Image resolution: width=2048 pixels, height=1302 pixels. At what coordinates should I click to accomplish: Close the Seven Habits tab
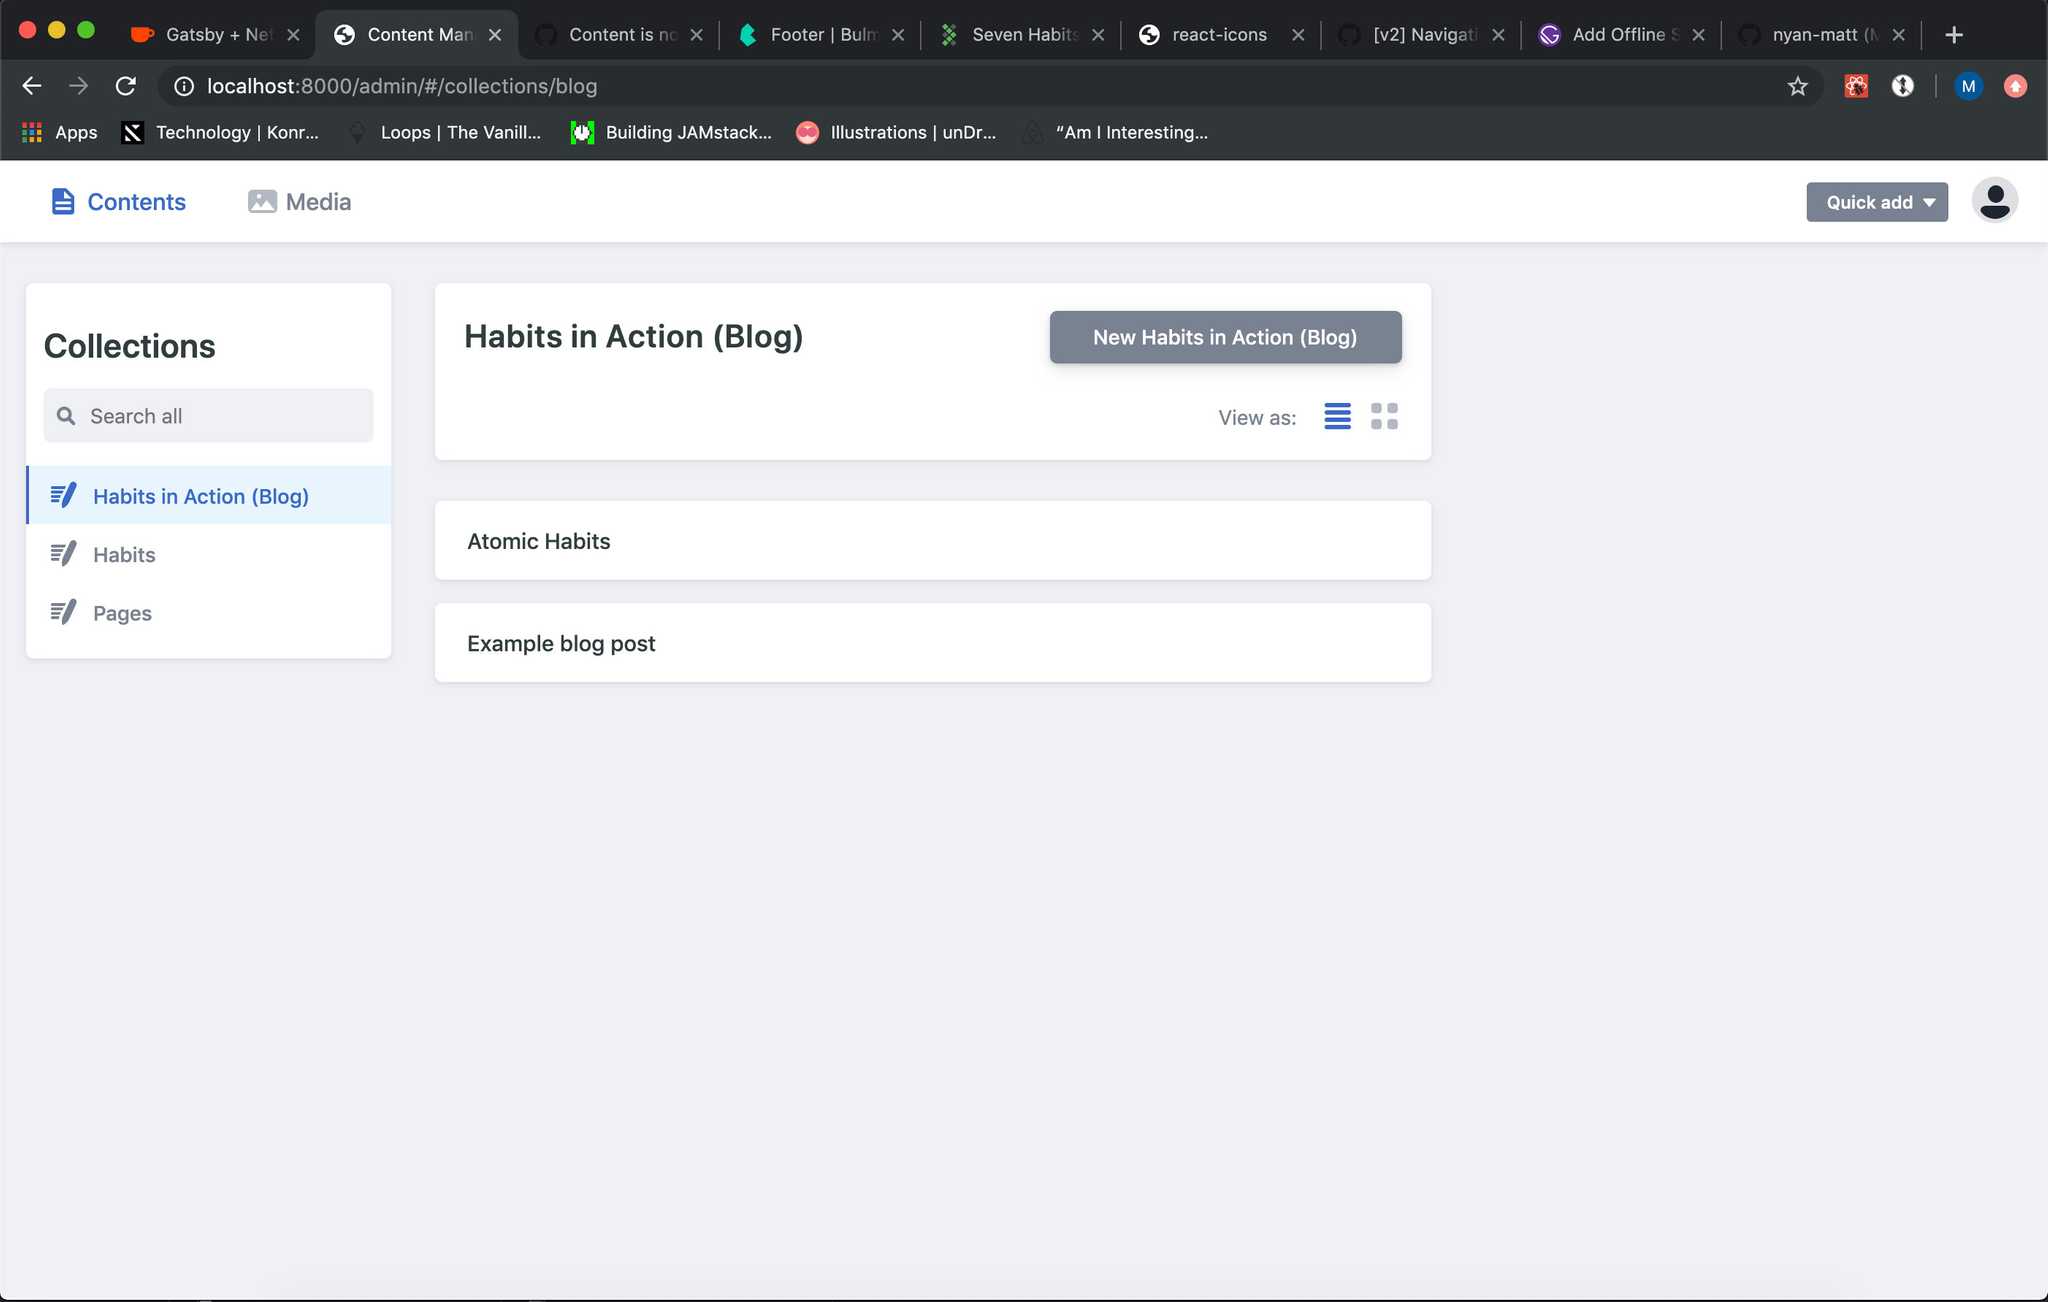point(1098,35)
